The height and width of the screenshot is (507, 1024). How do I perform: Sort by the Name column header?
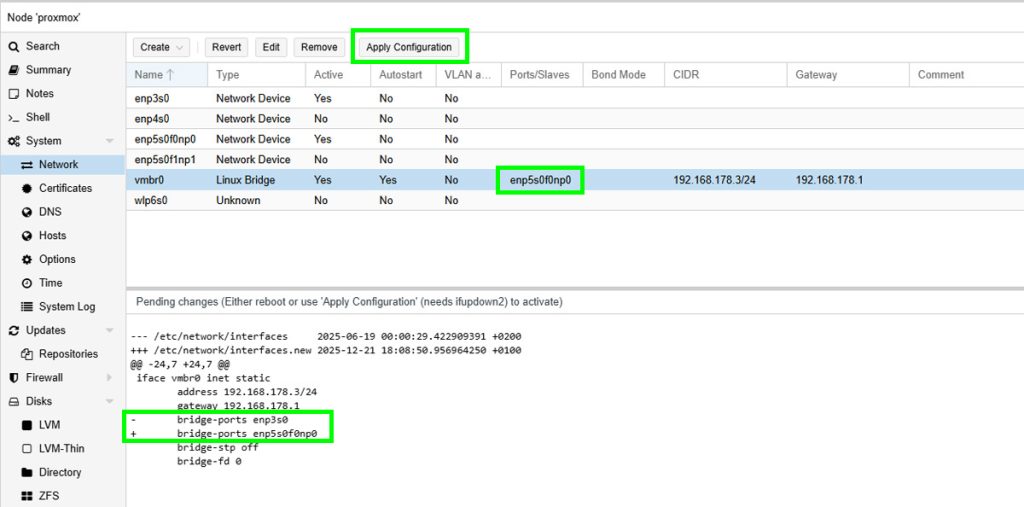[148, 75]
